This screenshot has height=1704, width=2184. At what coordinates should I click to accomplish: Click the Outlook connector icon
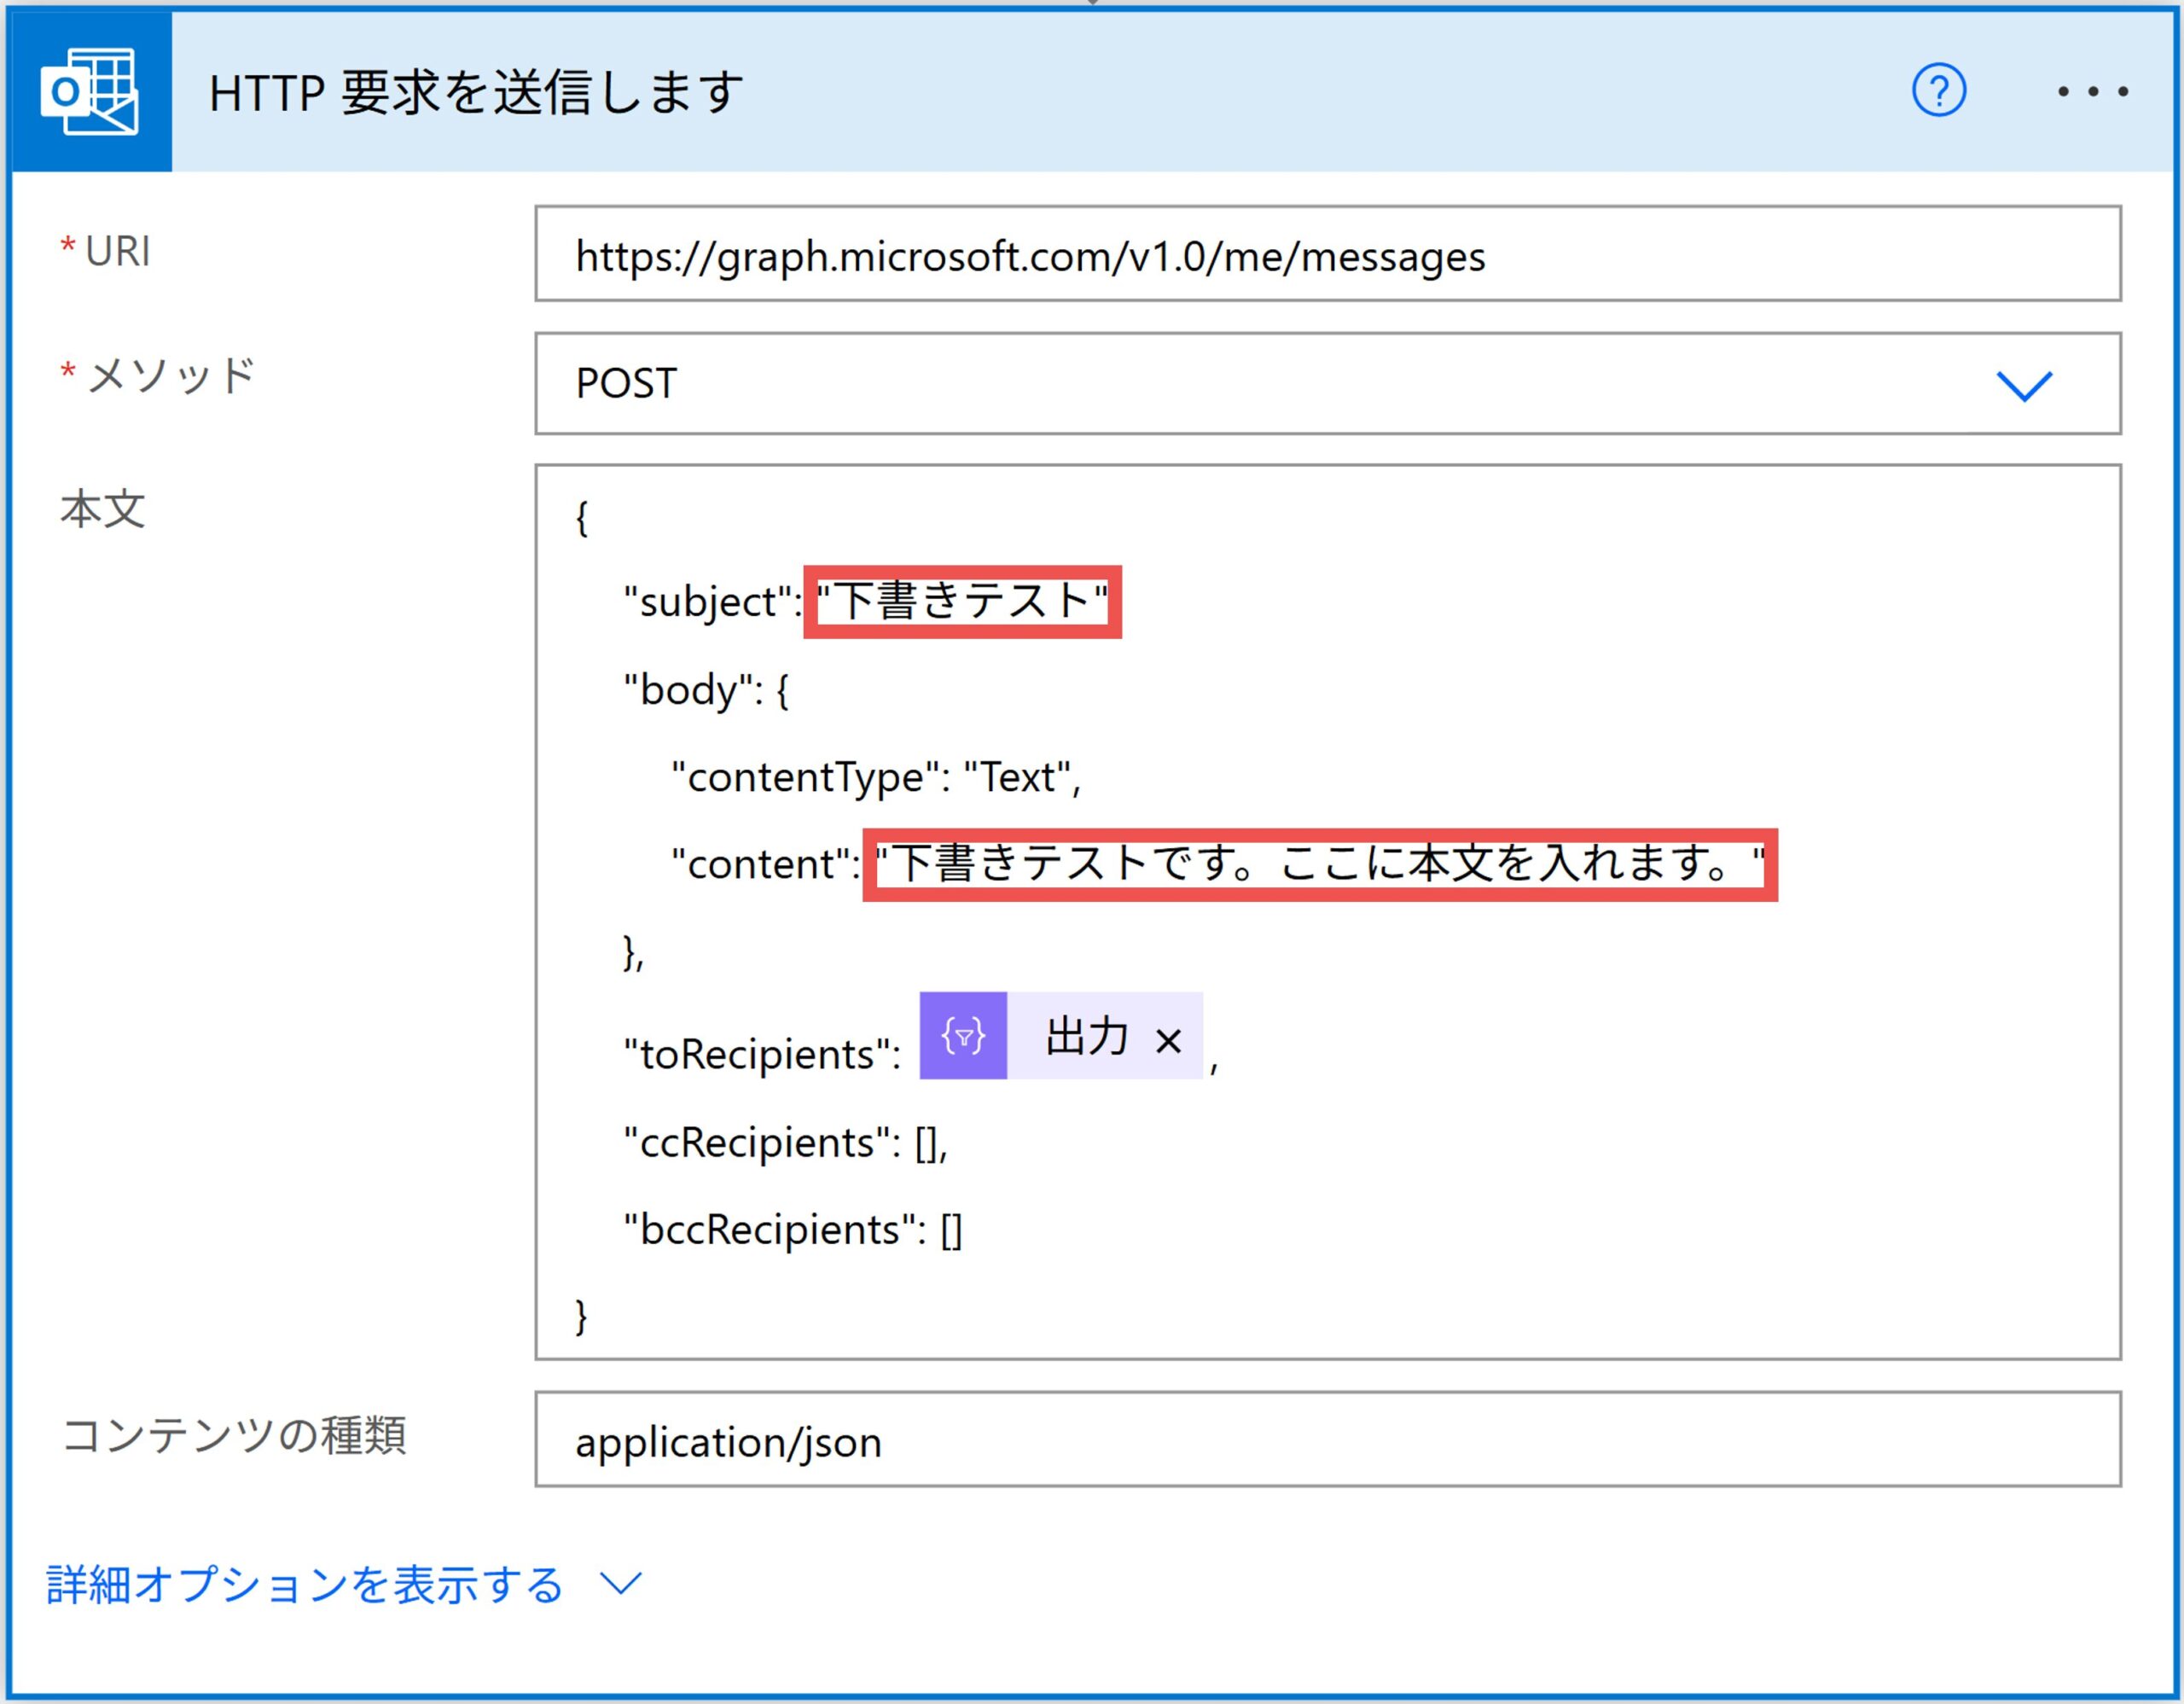point(90,91)
